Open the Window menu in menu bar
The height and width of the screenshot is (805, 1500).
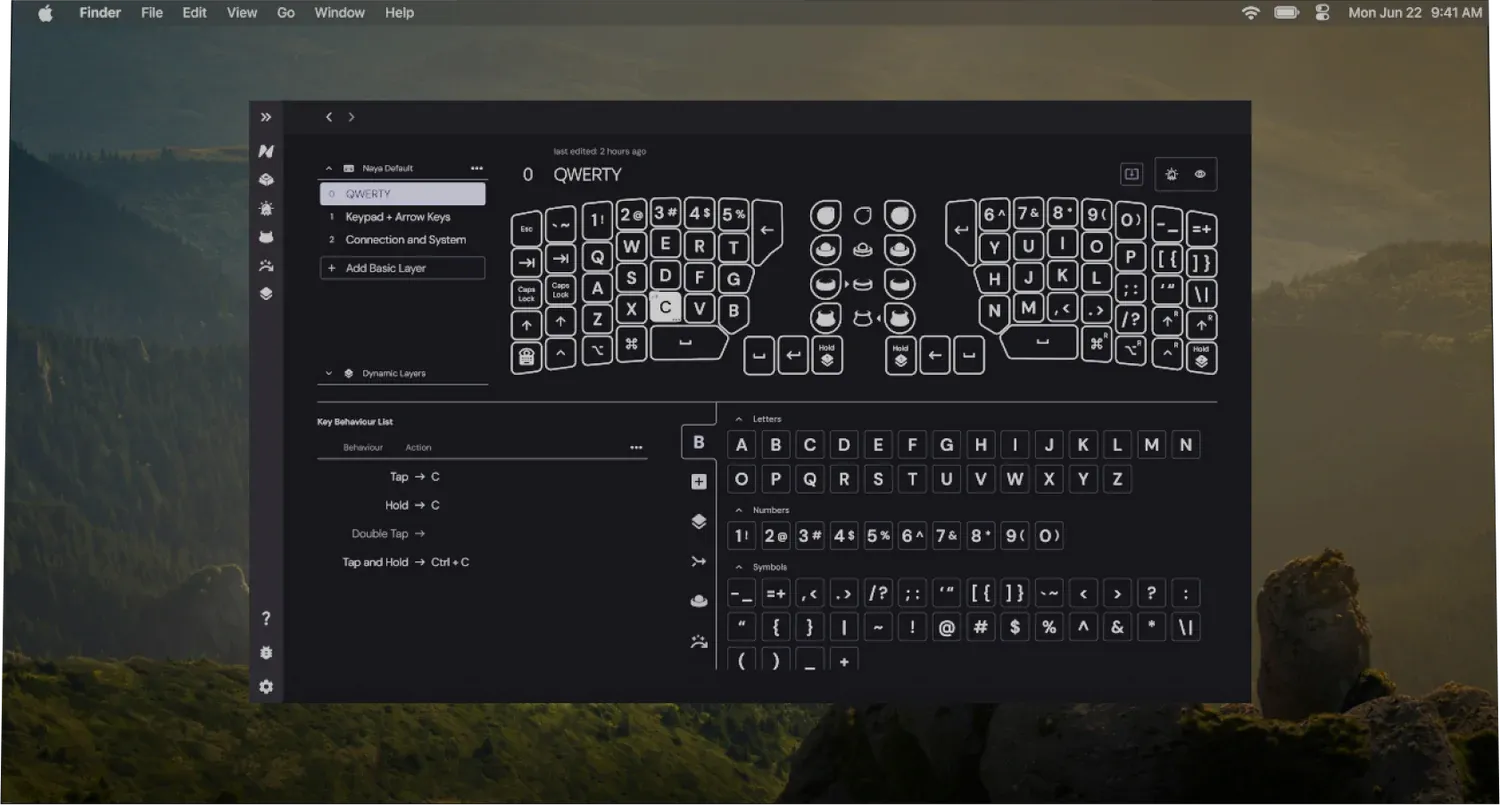pos(339,13)
